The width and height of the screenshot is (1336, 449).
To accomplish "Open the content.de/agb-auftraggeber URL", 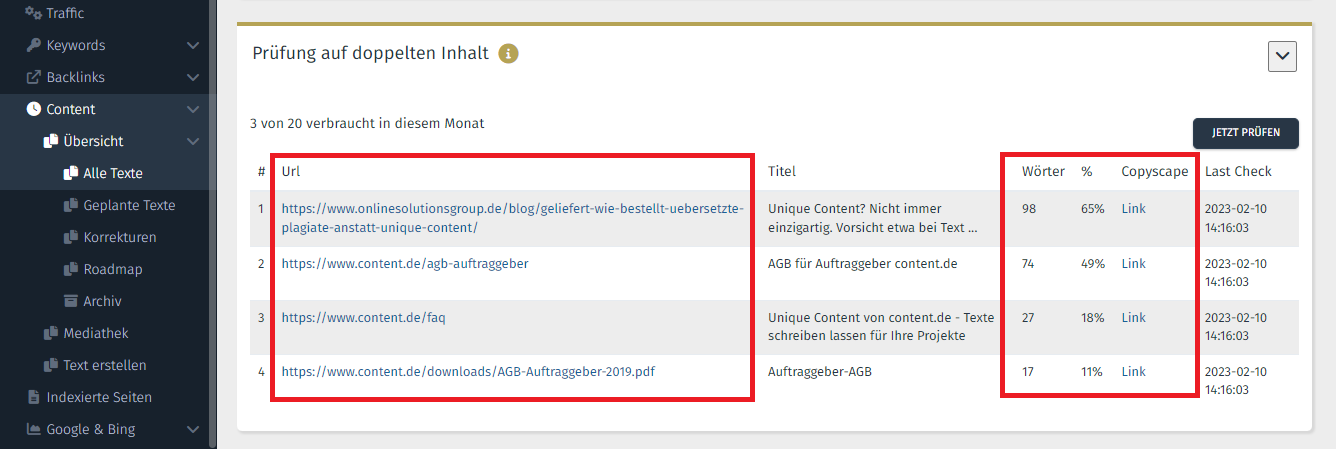I will click(405, 263).
